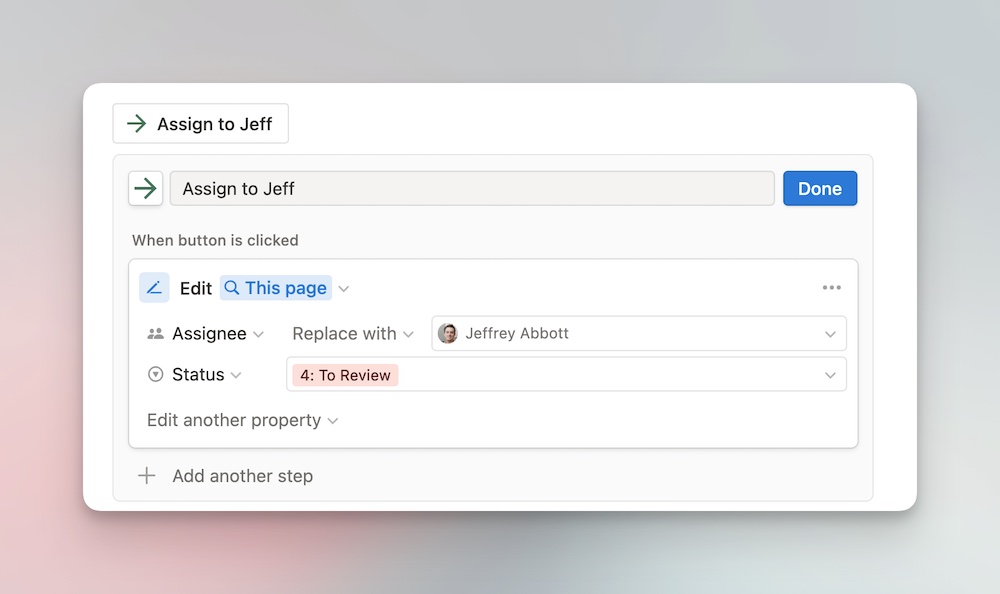The height and width of the screenshot is (594, 1000).
Task: Click the plus icon for adding a step
Action: click(x=147, y=476)
